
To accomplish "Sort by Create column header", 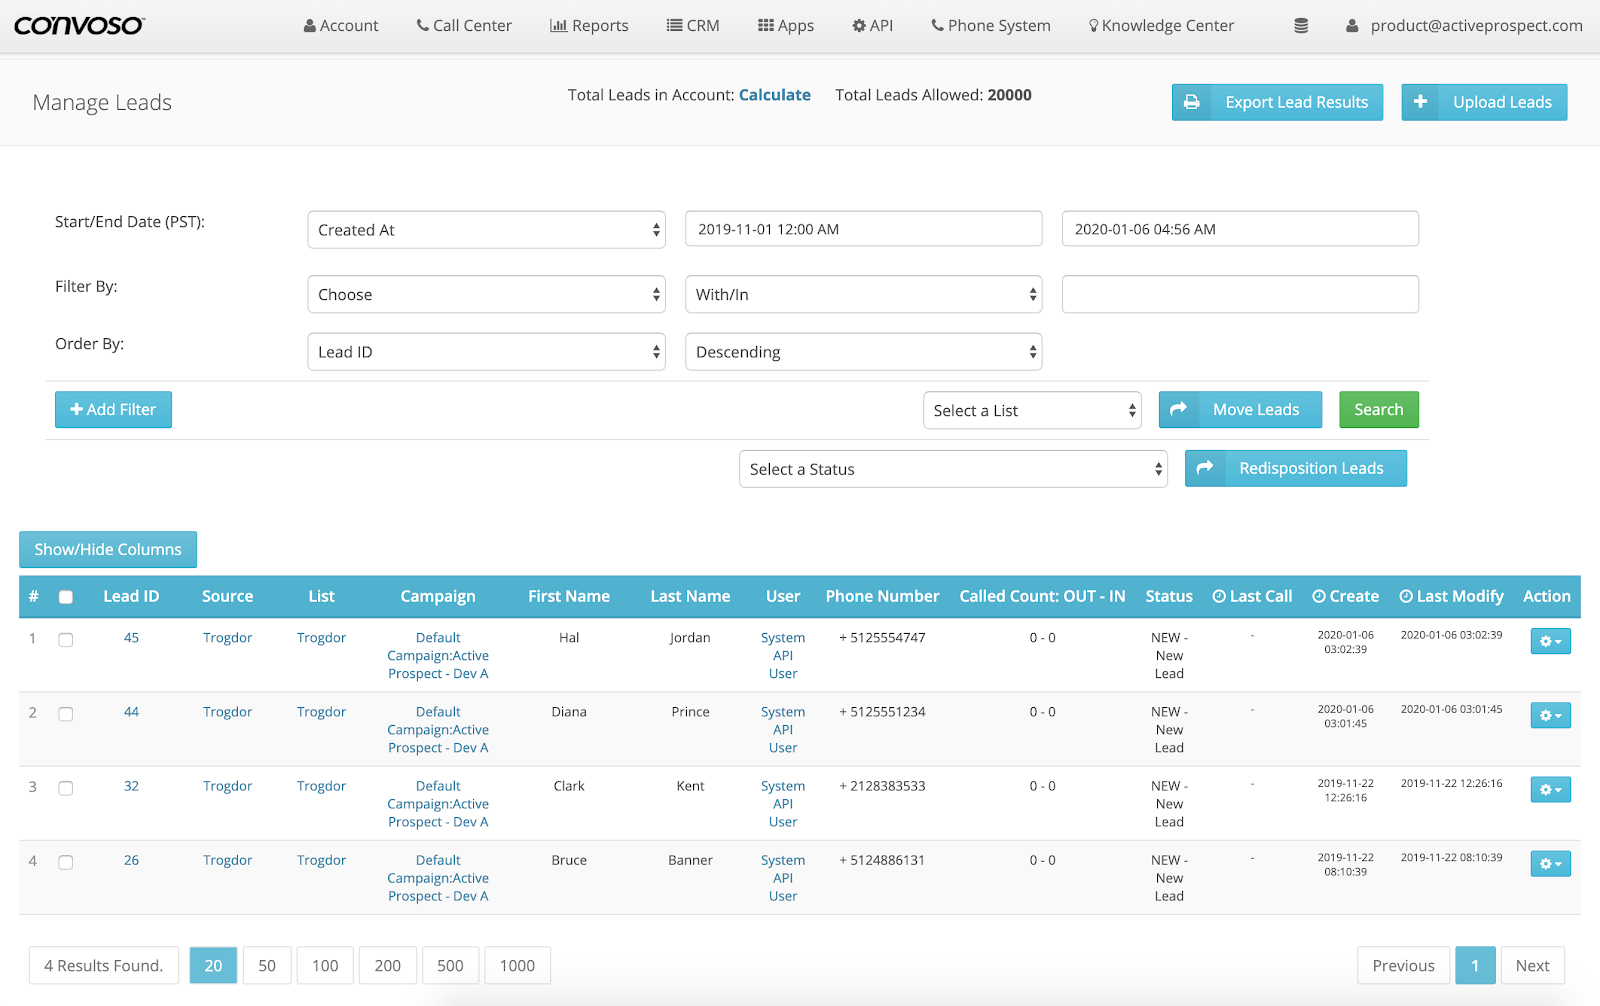I will point(1345,596).
